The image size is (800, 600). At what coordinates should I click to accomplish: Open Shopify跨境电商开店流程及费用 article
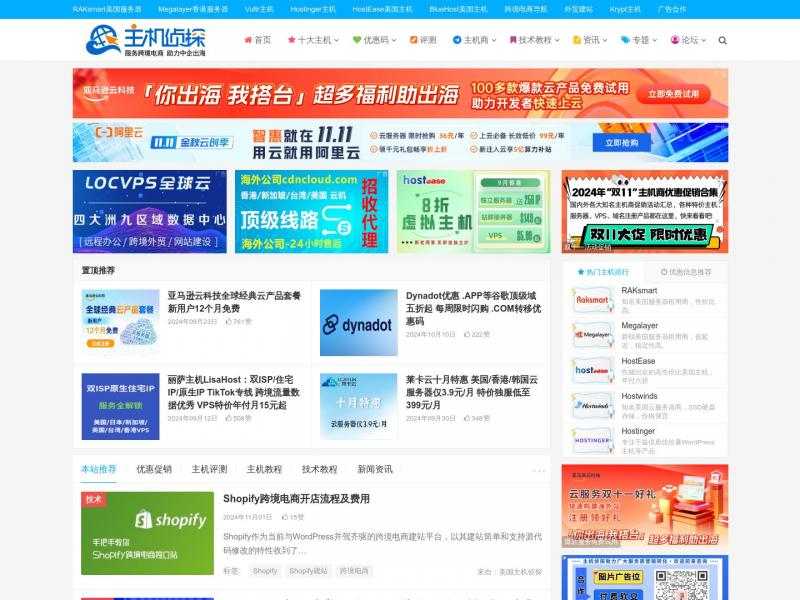tap(296, 498)
